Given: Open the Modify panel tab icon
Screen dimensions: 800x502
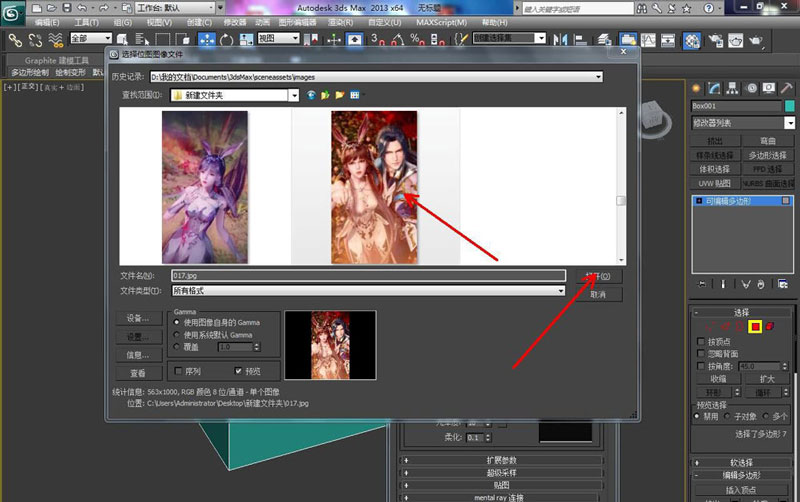Looking at the screenshot, I should 712,87.
